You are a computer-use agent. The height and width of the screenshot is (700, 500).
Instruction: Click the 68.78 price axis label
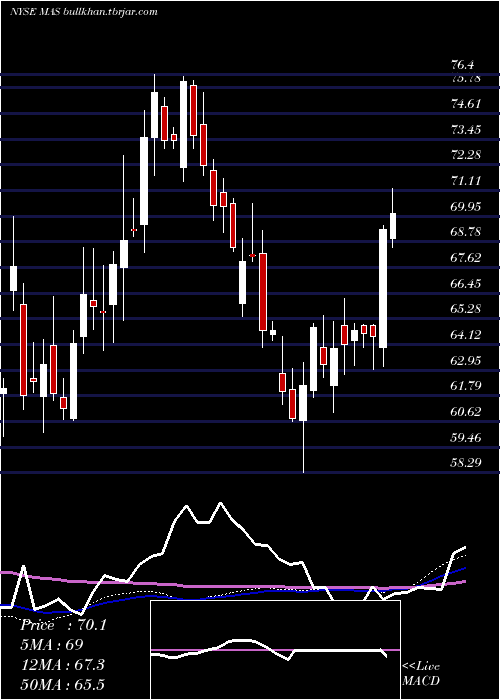tap(467, 232)
